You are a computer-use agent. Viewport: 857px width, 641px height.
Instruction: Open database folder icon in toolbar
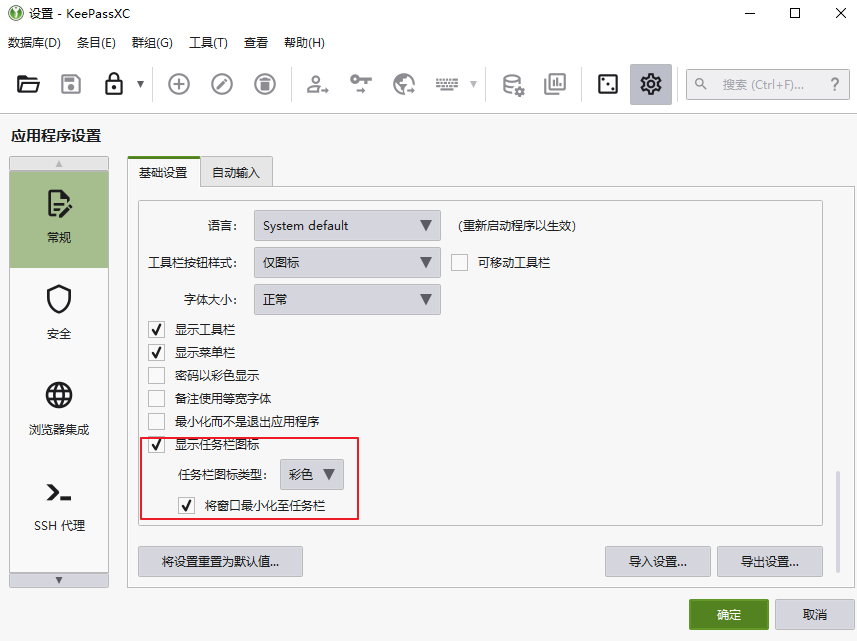pos(28,85)
